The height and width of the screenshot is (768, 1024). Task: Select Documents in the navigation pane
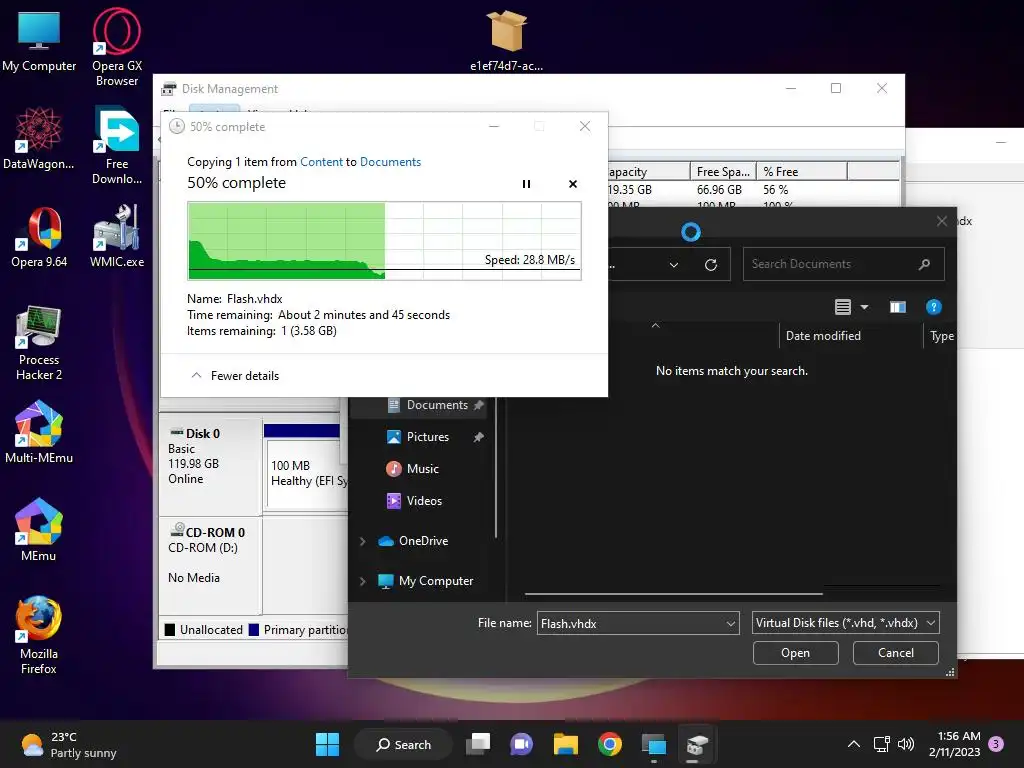click(436, 405)
